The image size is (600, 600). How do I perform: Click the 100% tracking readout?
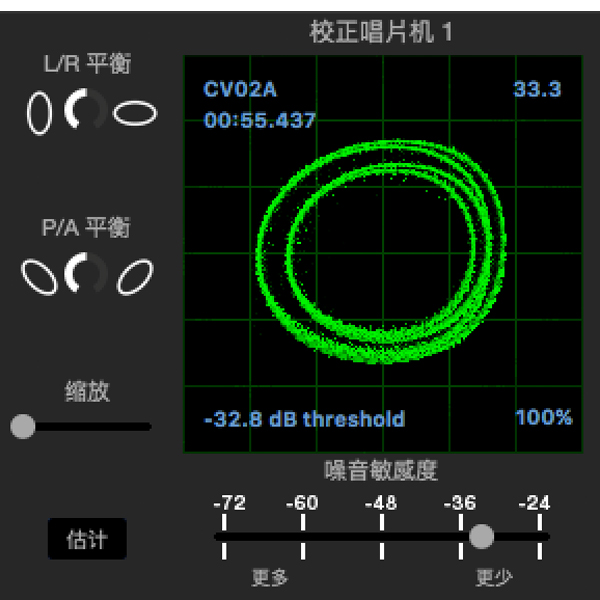tap(543, 417)
